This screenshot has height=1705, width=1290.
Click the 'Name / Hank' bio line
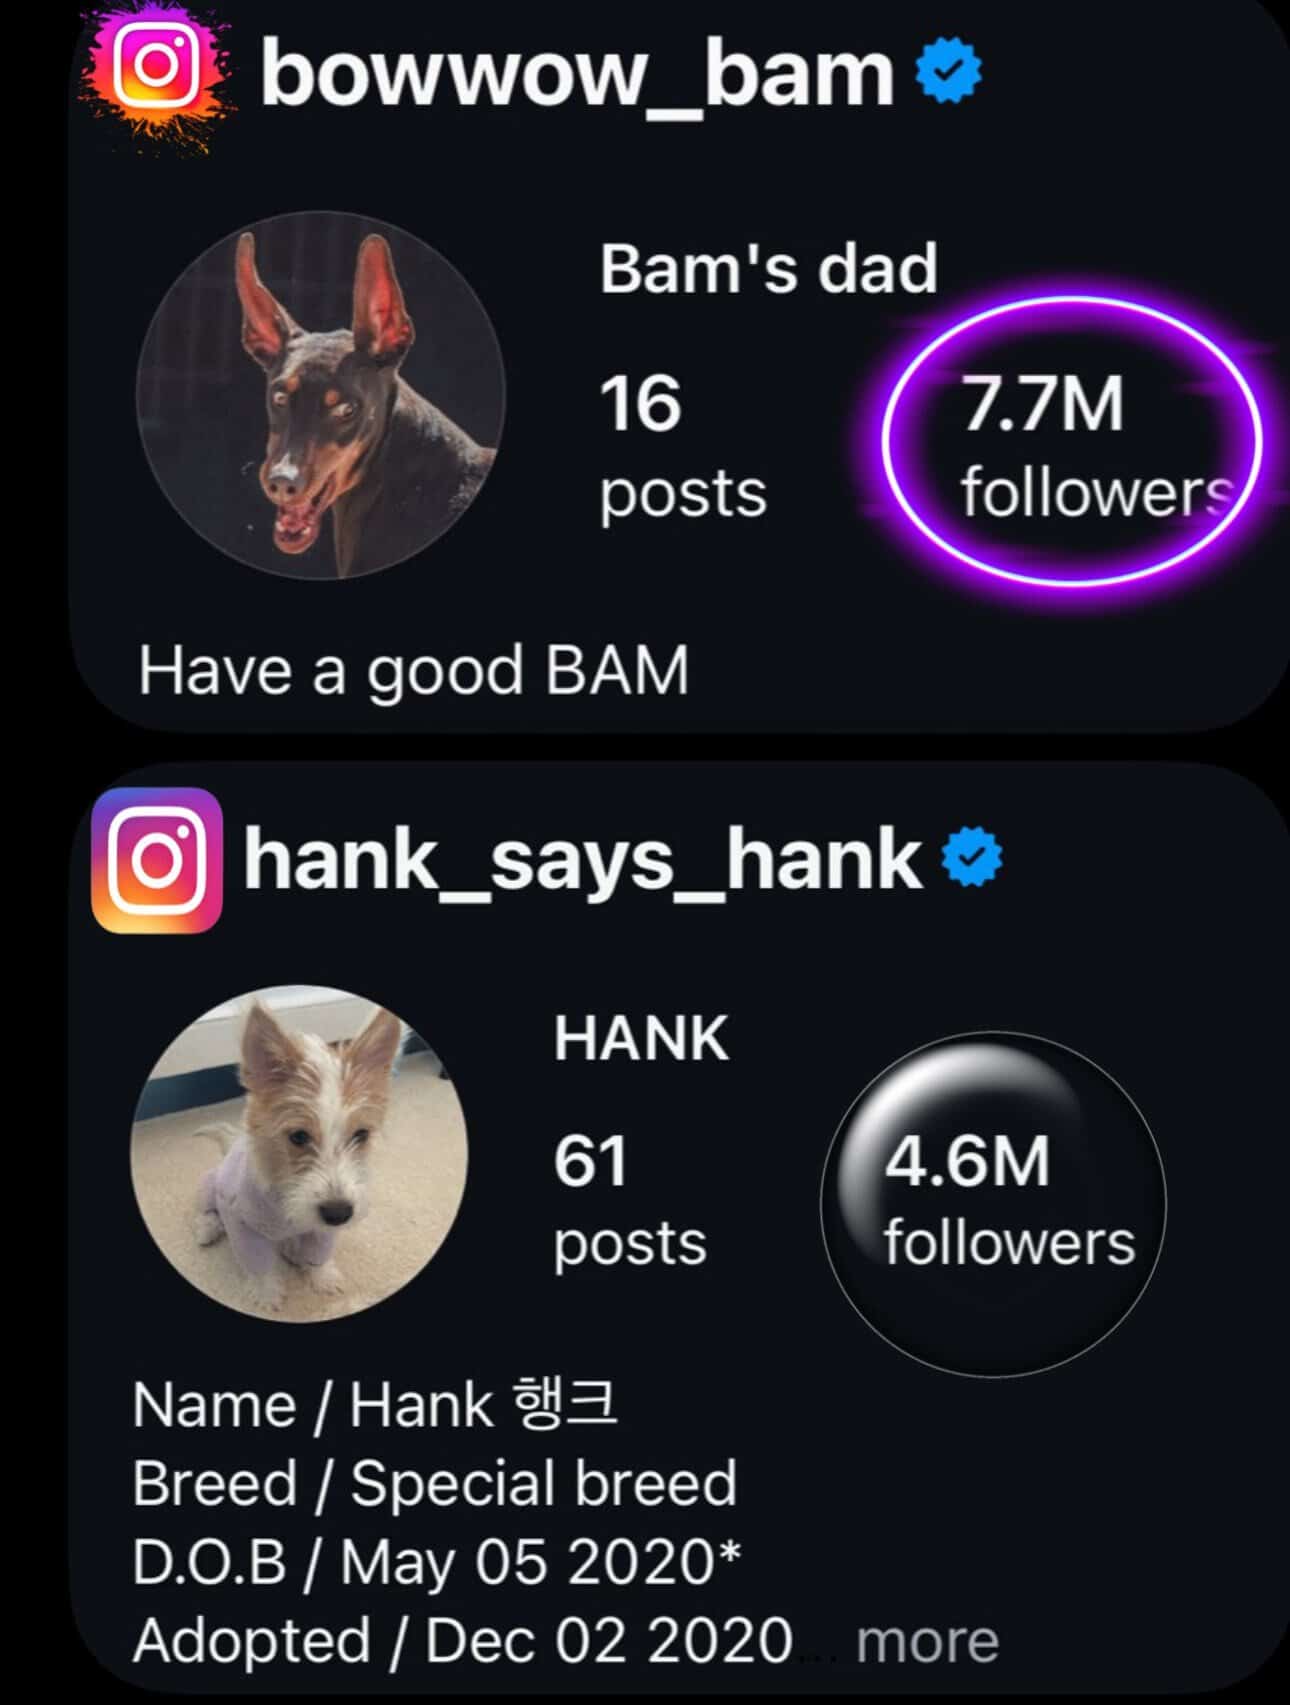tap(375, 1405)
